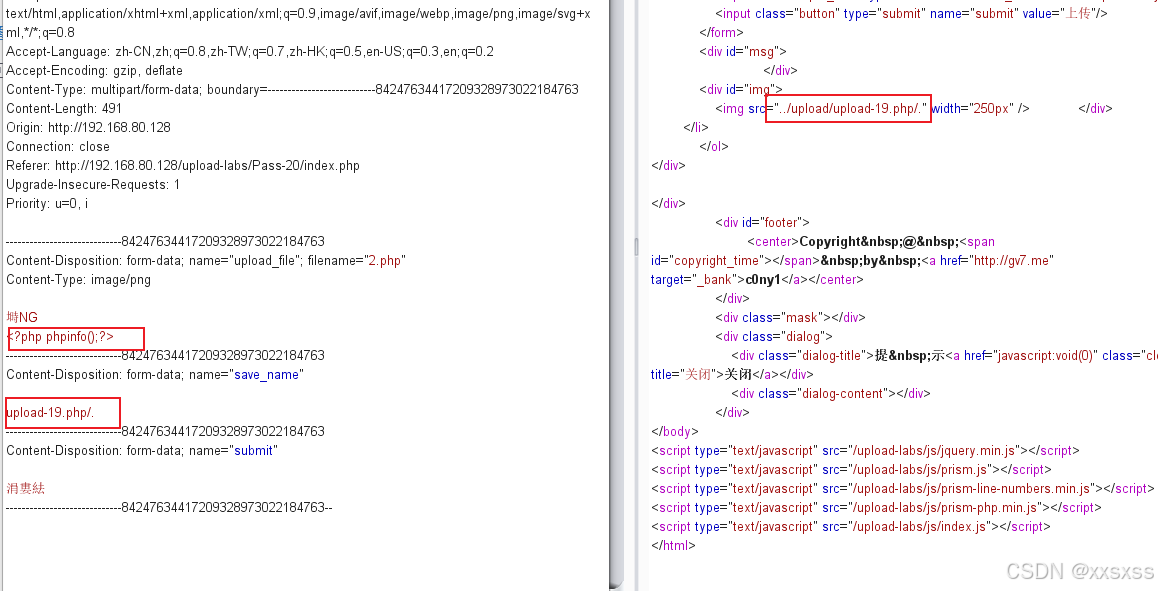Screen dimensions: 1158x591
Task: Select the 'dialog-content' div line
Action: tap(831, 394)
